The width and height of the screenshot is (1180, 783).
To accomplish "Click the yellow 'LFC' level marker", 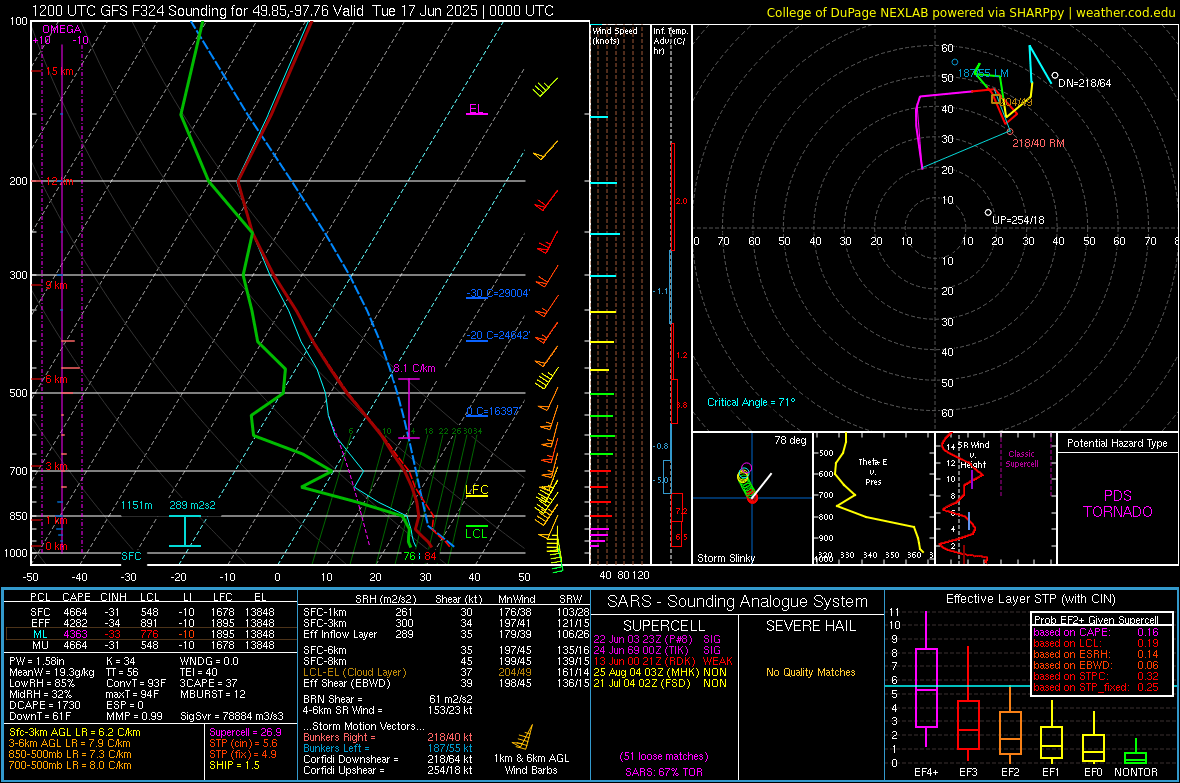I will click(476, 490).
